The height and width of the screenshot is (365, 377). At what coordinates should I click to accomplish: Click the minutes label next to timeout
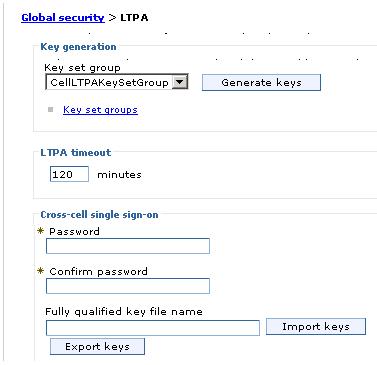119,174
